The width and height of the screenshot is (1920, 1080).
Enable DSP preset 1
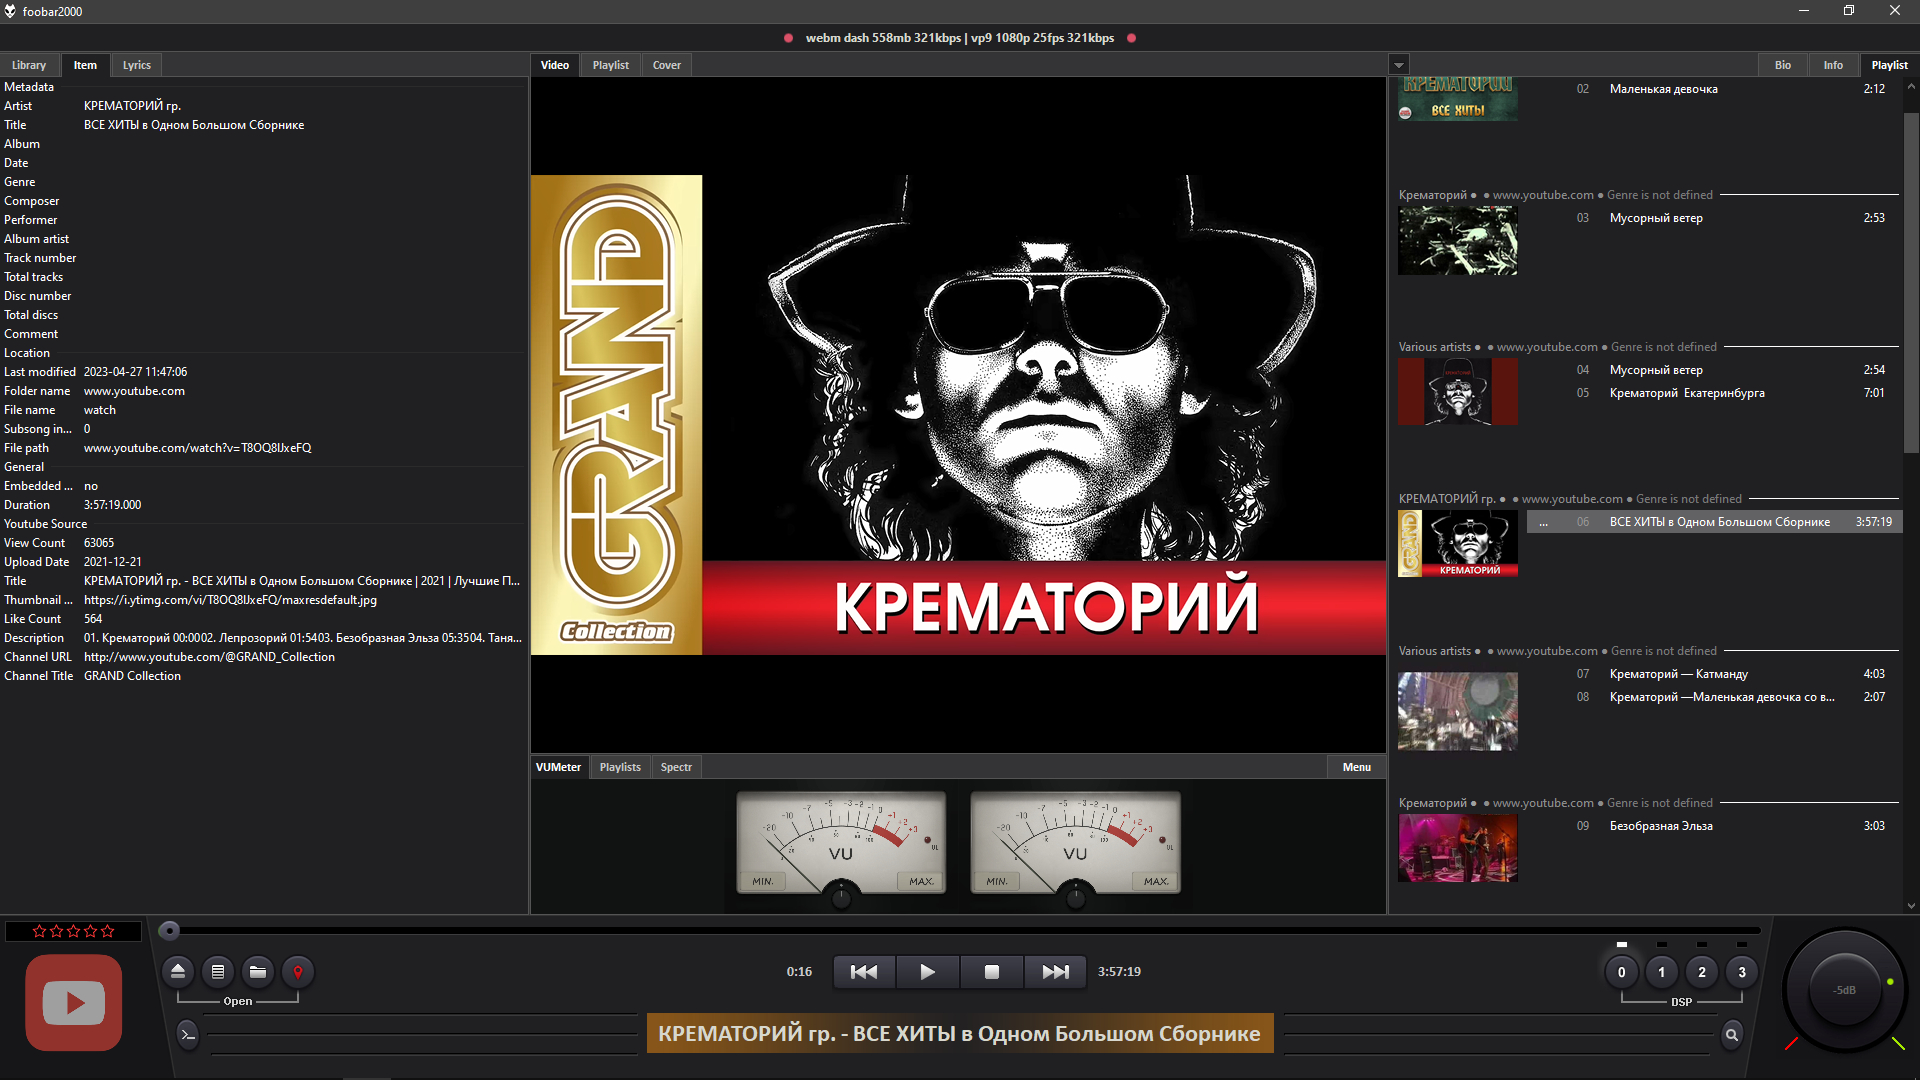click(1662, 971)
